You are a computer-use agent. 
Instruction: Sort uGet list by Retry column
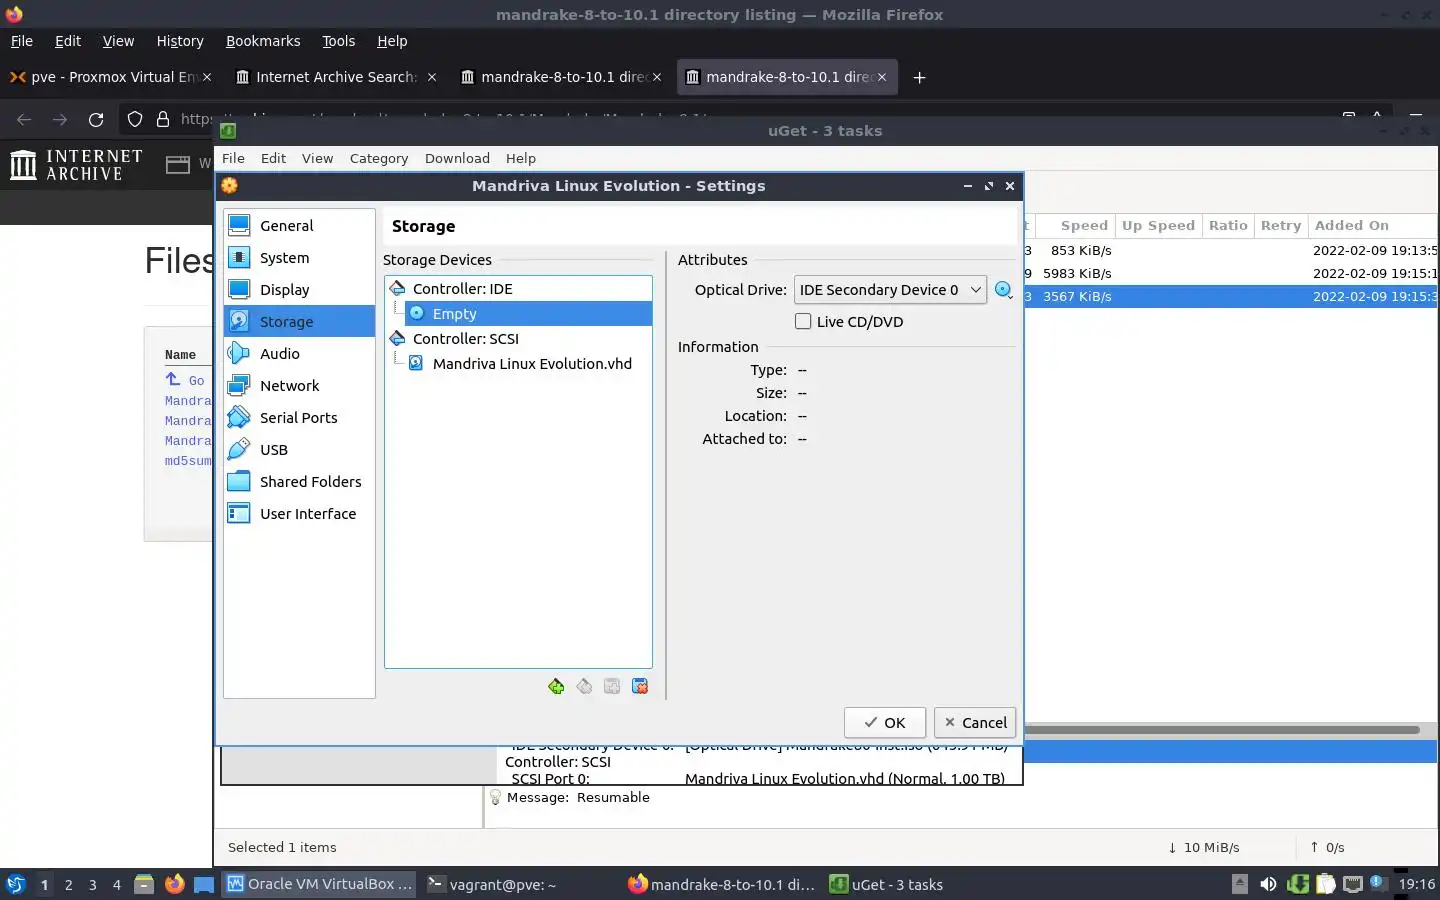pos(1281,226)
